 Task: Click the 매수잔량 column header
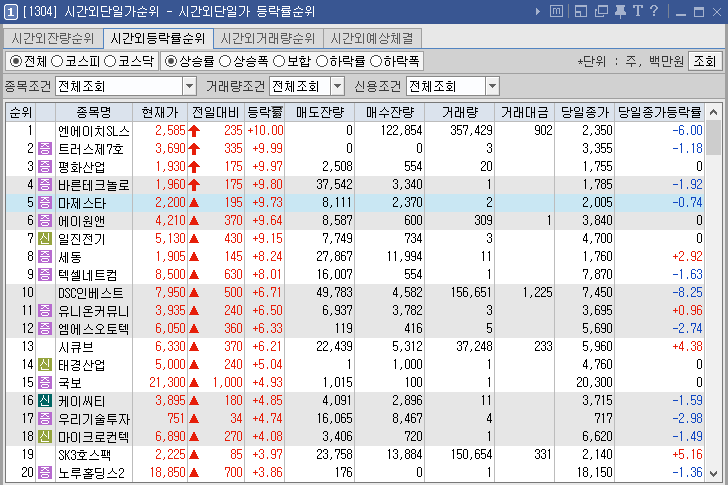(390, 112)
